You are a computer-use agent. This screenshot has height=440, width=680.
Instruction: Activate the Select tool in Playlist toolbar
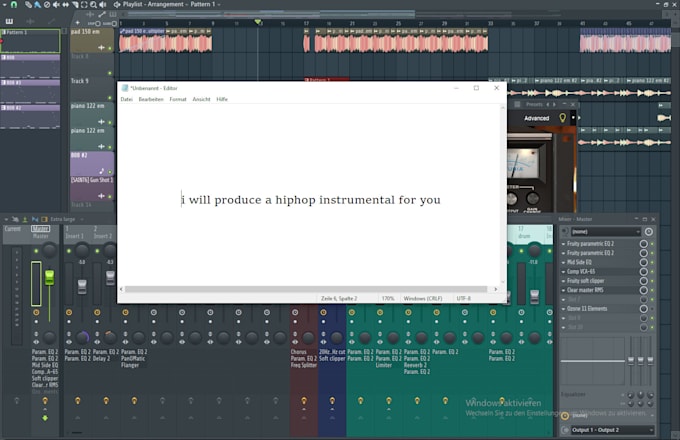pos(84,4)
